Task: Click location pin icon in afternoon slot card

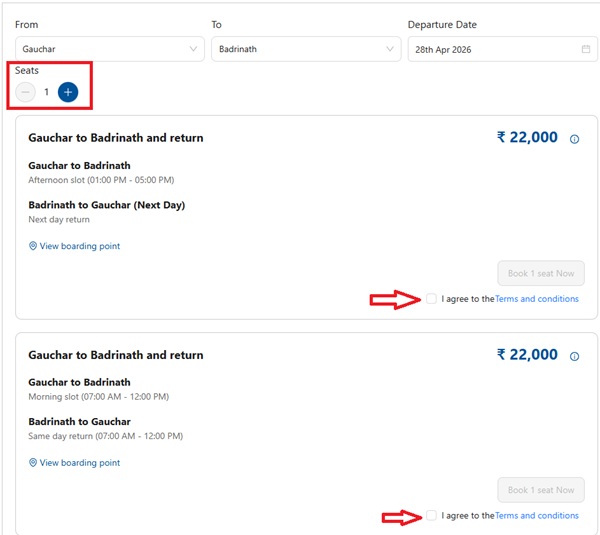Action: click(x=33, y=246)
